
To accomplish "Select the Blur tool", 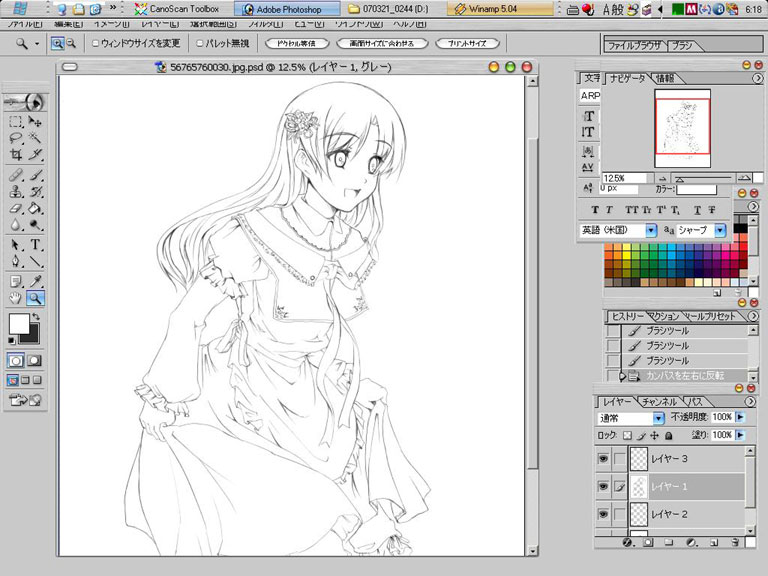I will pyautogui.click(x=16, y=225).
